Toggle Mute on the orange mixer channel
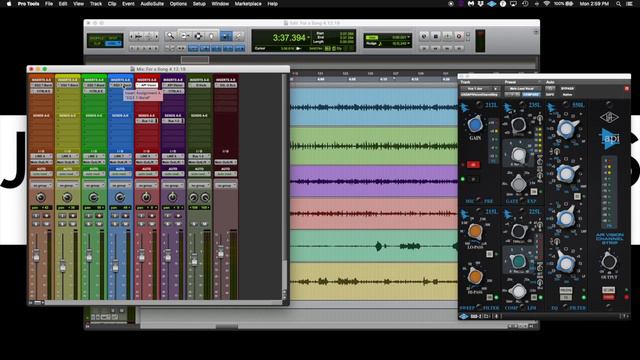The width and height of the screenshot is (640, 360). [x=46, y=224]
